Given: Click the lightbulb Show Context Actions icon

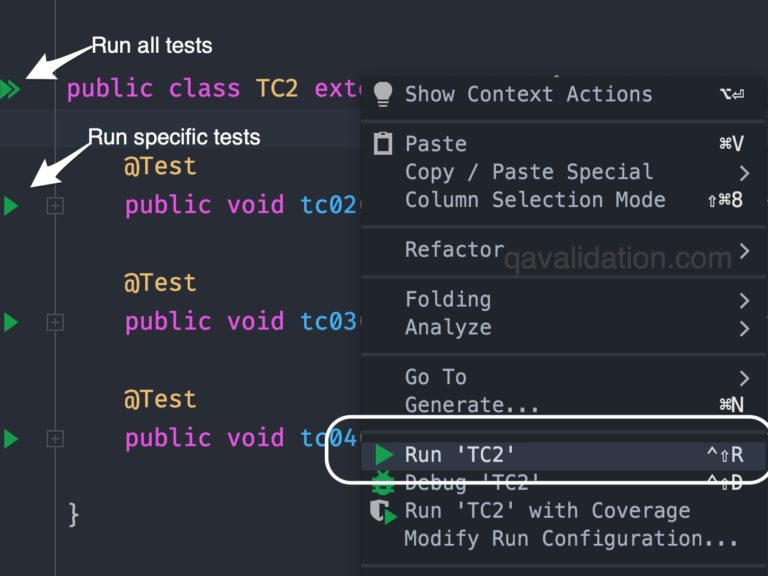Looking at the screenshot, I should point(383,94).
